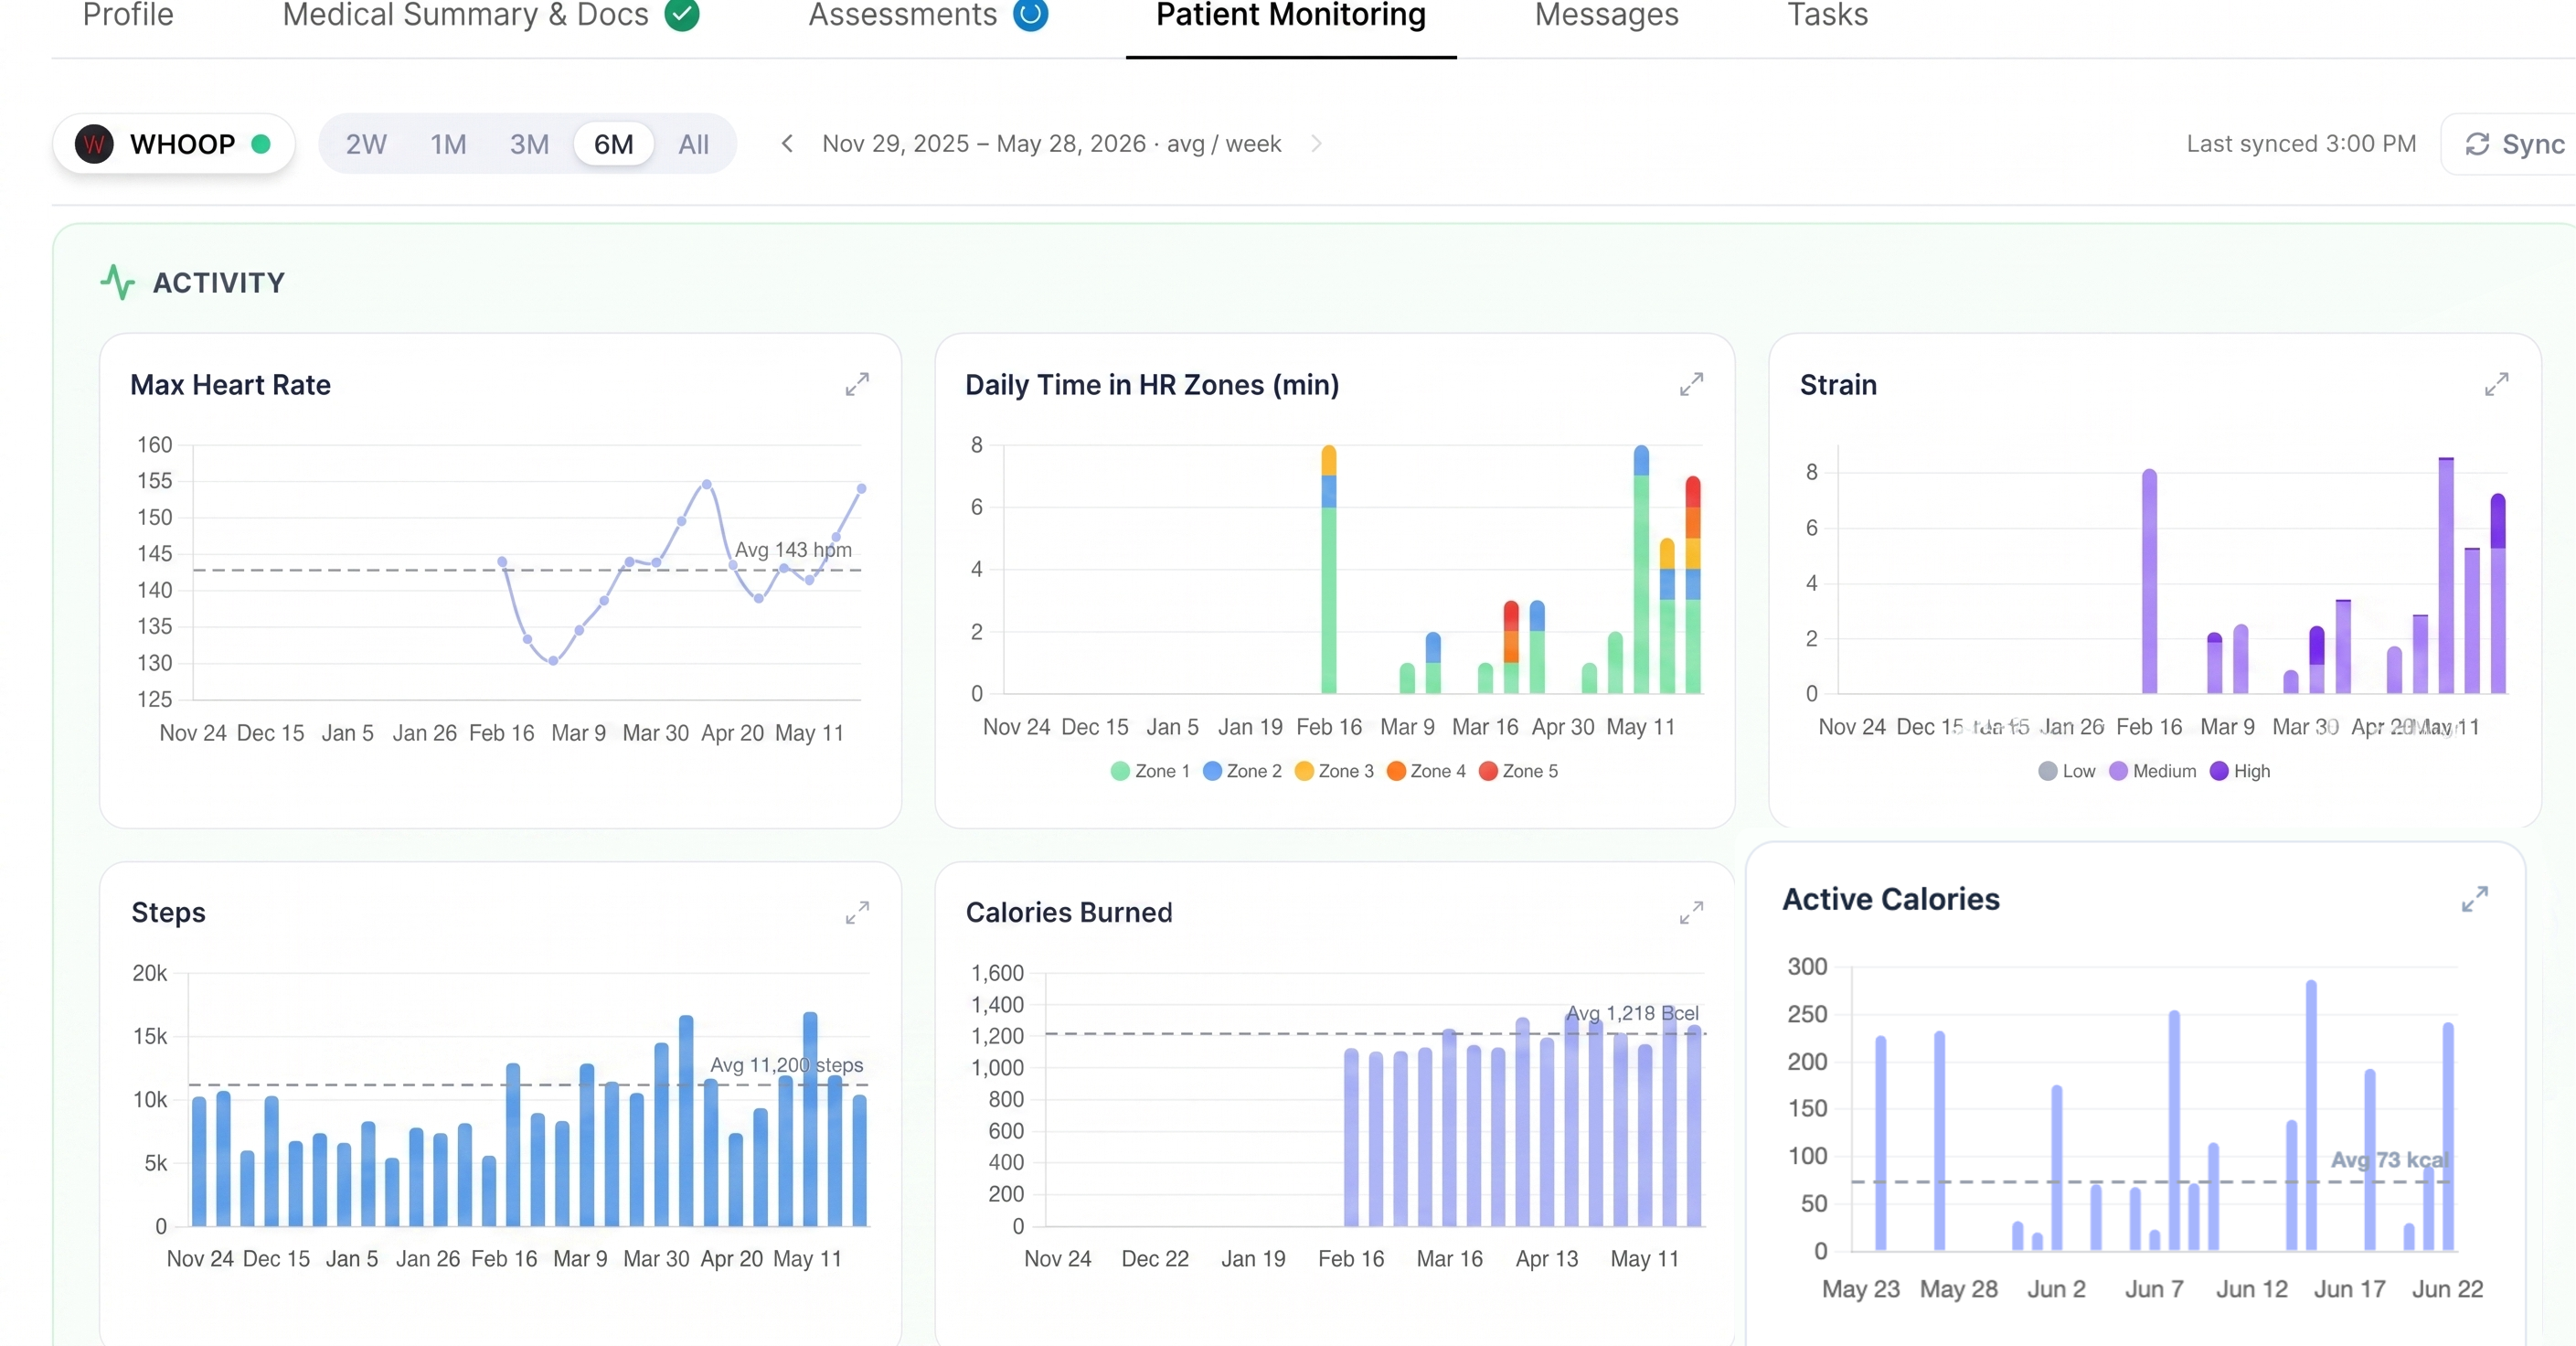Expand the Max Heart Rate chart
2576x1346 pixels.
coord(857,384)
